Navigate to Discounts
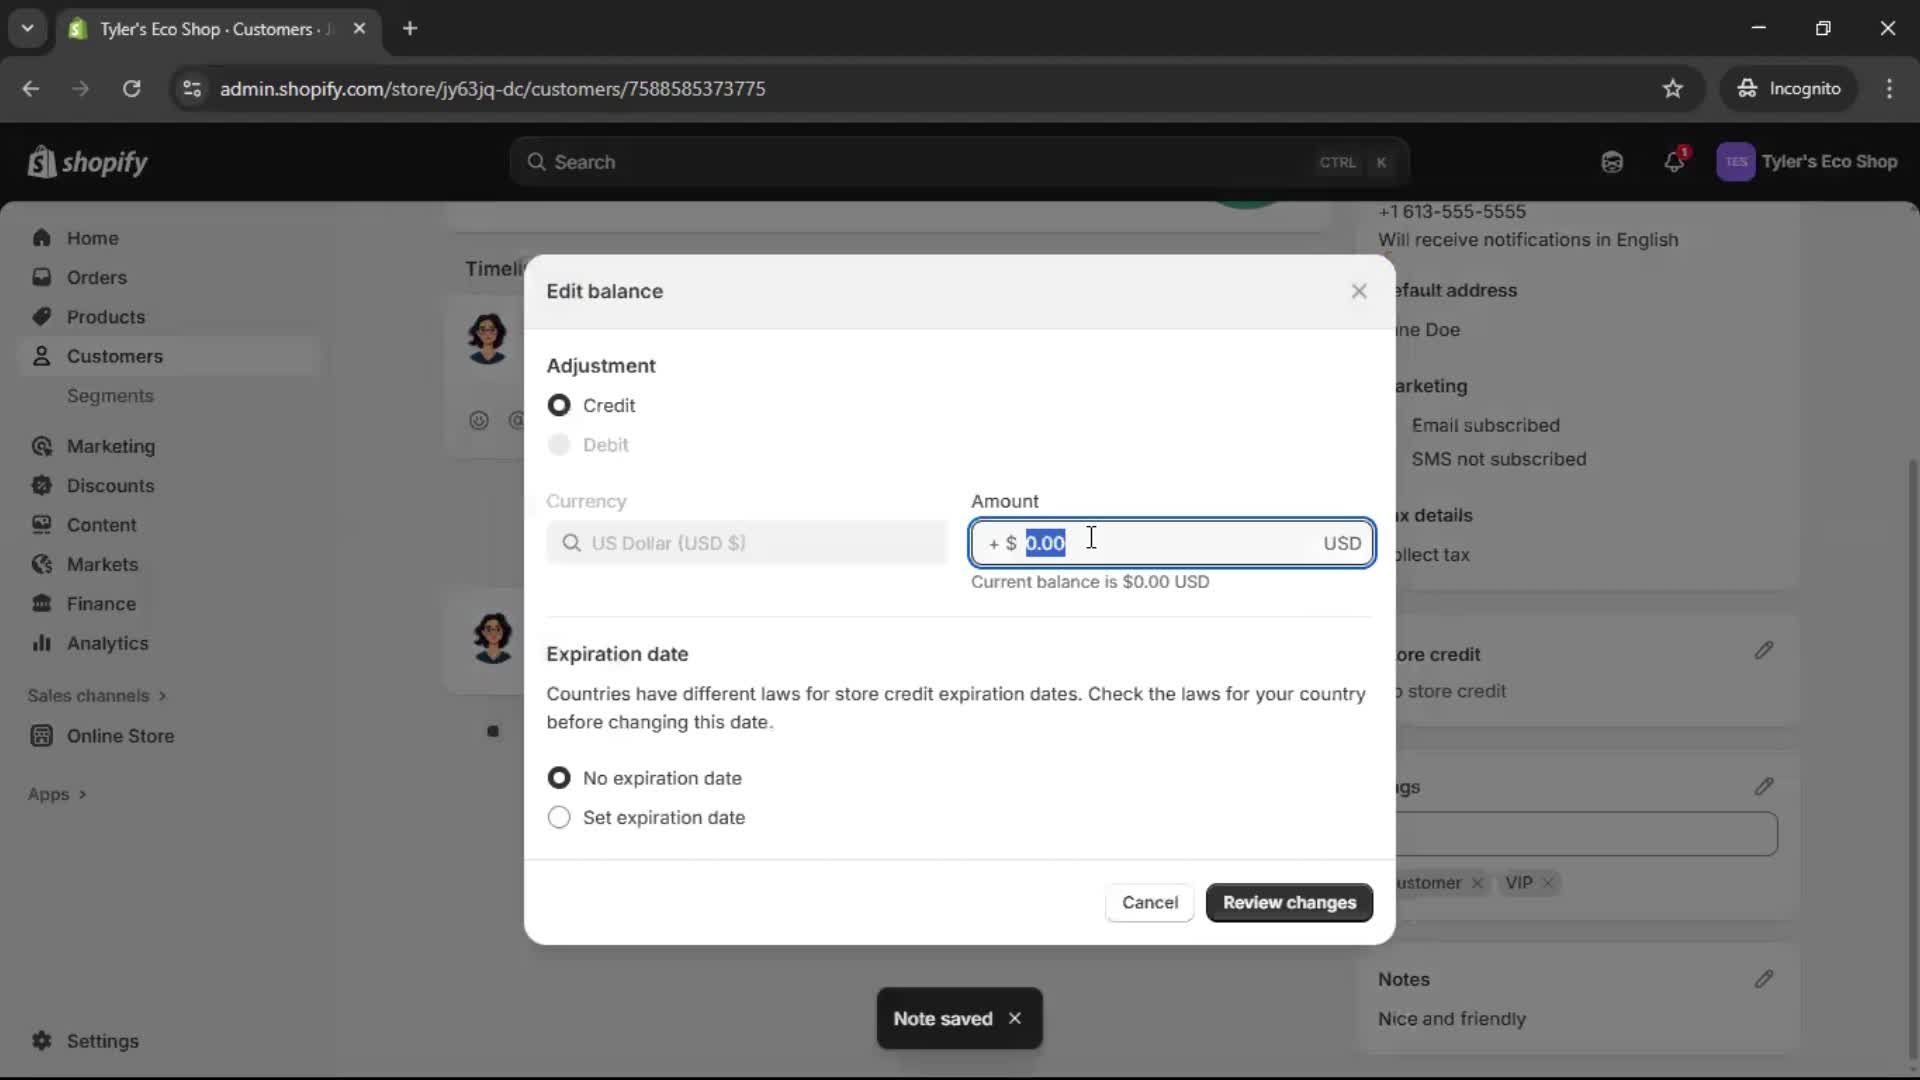1920x1080 pixels. coord(110,485)
